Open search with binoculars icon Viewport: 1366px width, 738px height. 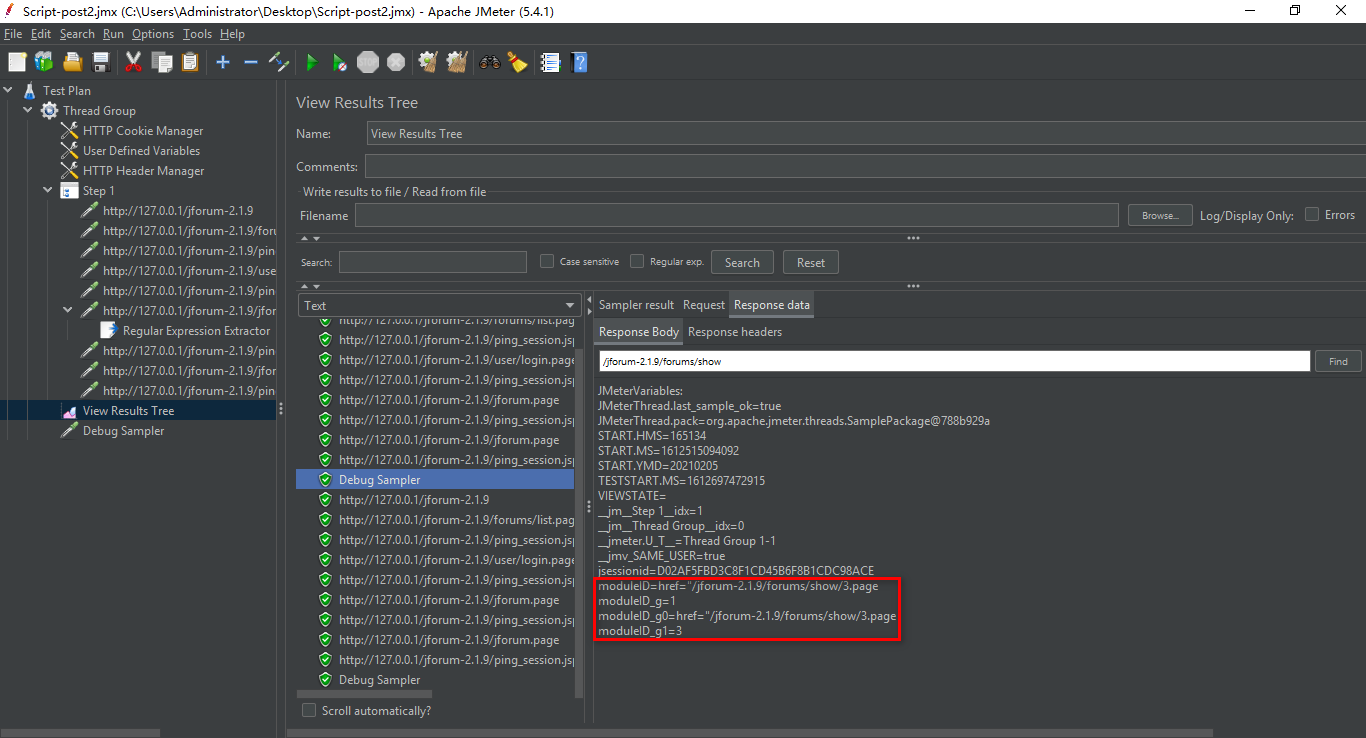click(490, 62)
